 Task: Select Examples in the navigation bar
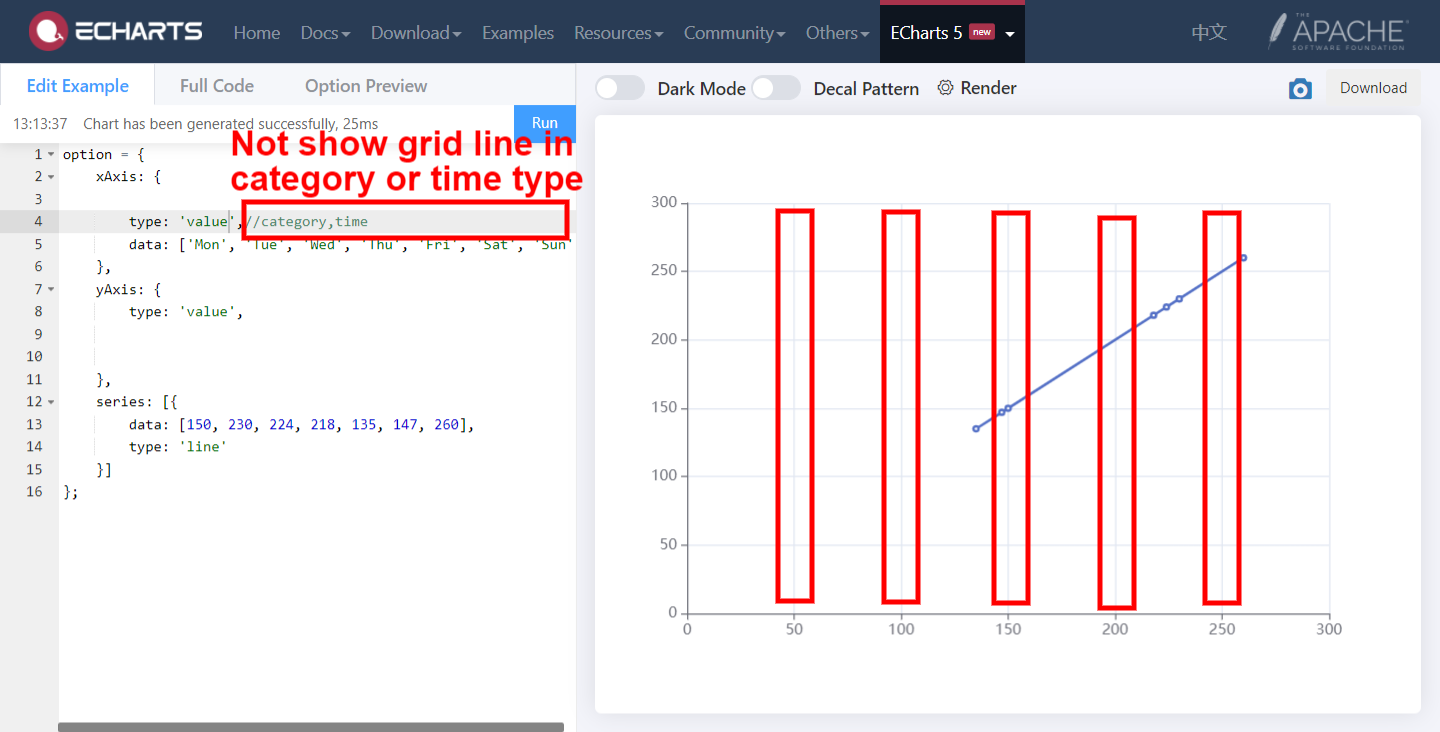[x=517, y=32]
